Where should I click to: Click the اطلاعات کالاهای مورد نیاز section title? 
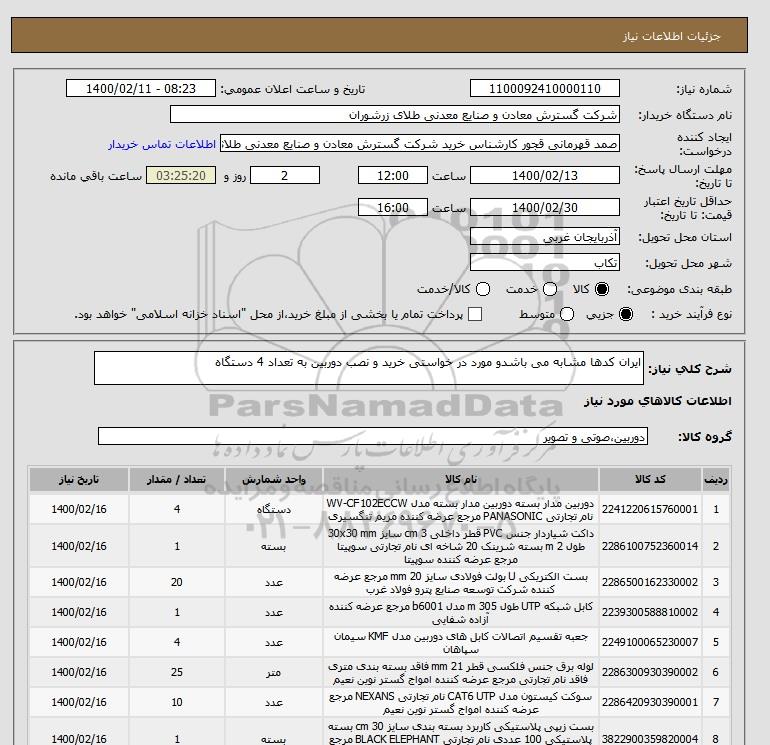pyautogui.click(x=658, y=401)
